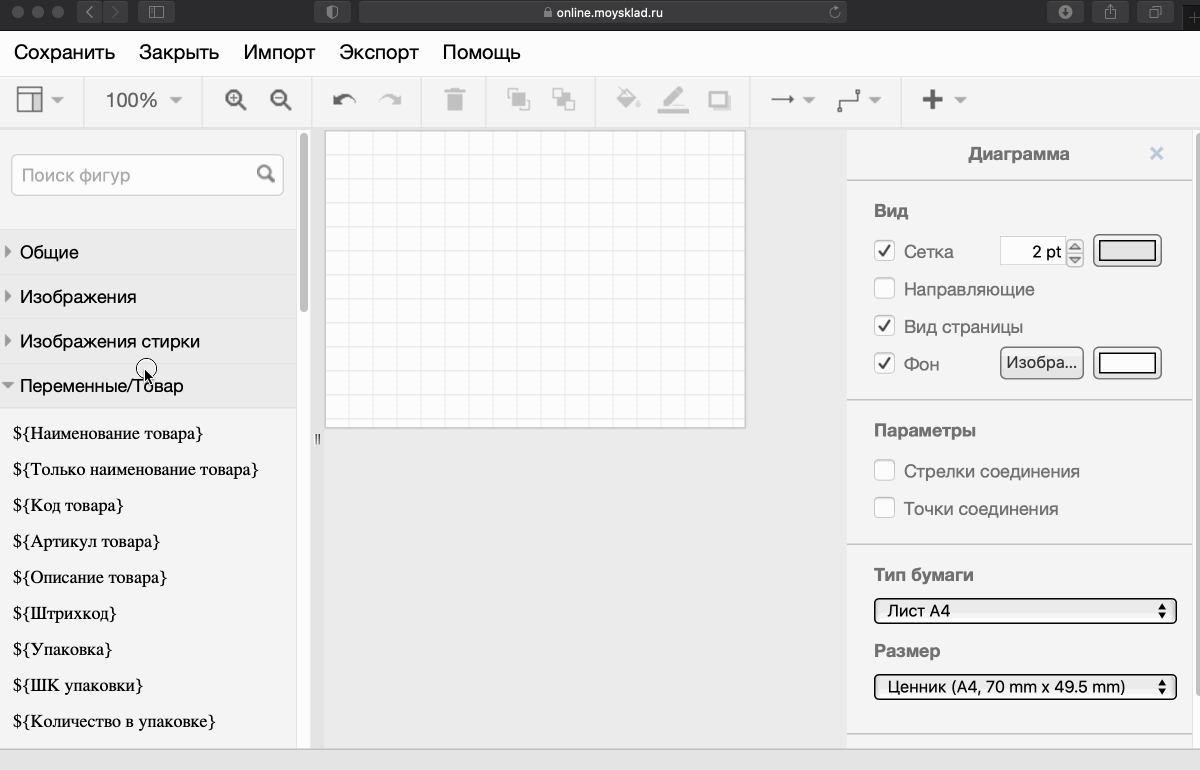Click the zoom in magnifier icon
Screen dimensions: 1200x770
pos(235,100)
